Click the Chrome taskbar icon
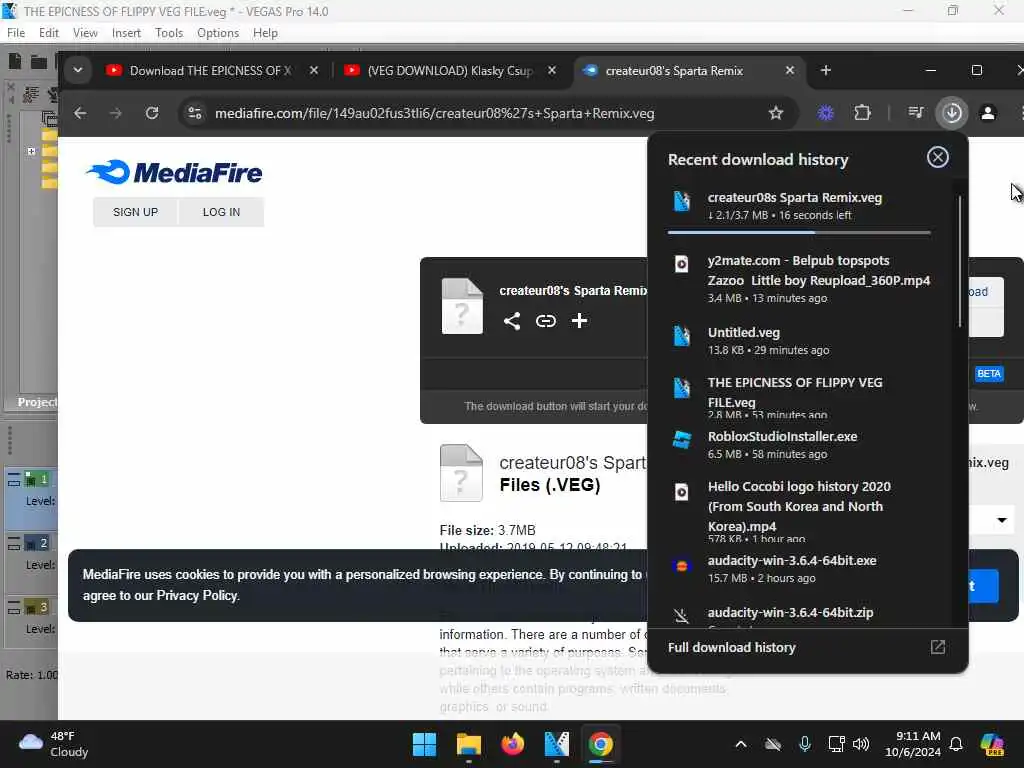 click(600, 744)
